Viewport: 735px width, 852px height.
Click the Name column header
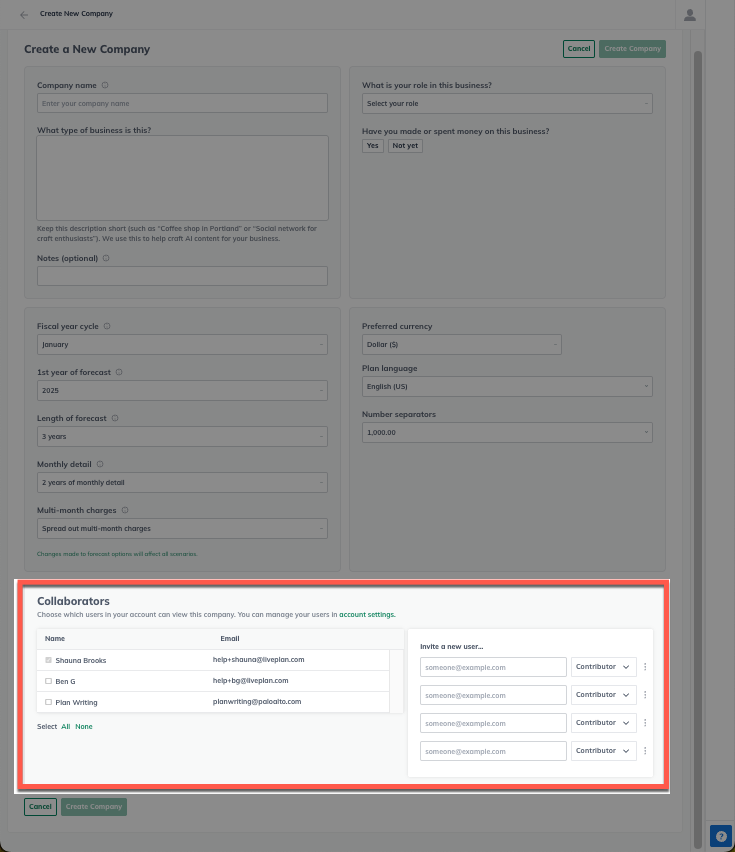55,638
